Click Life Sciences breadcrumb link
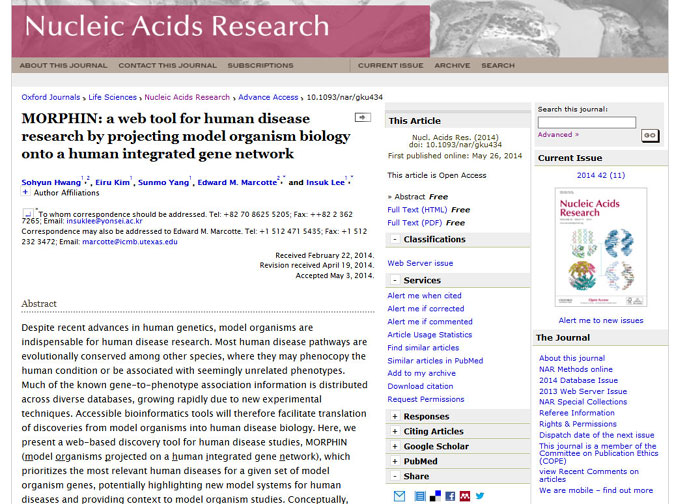 point(112,97)
